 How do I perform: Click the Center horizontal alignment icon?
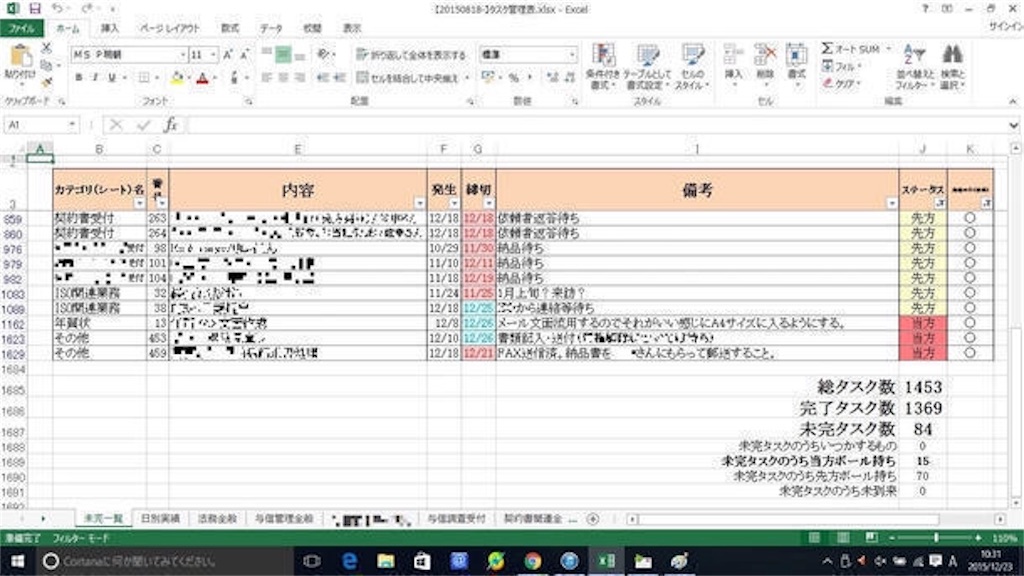point(283,78)
